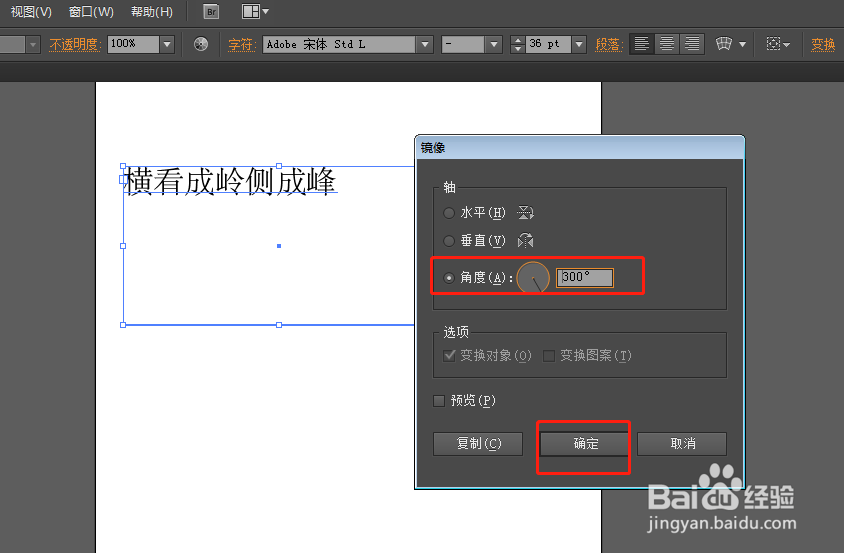Select the 垂直(V) vertical axis radio button
Screen dimensions: 844x553
click(x=448, y=241)
